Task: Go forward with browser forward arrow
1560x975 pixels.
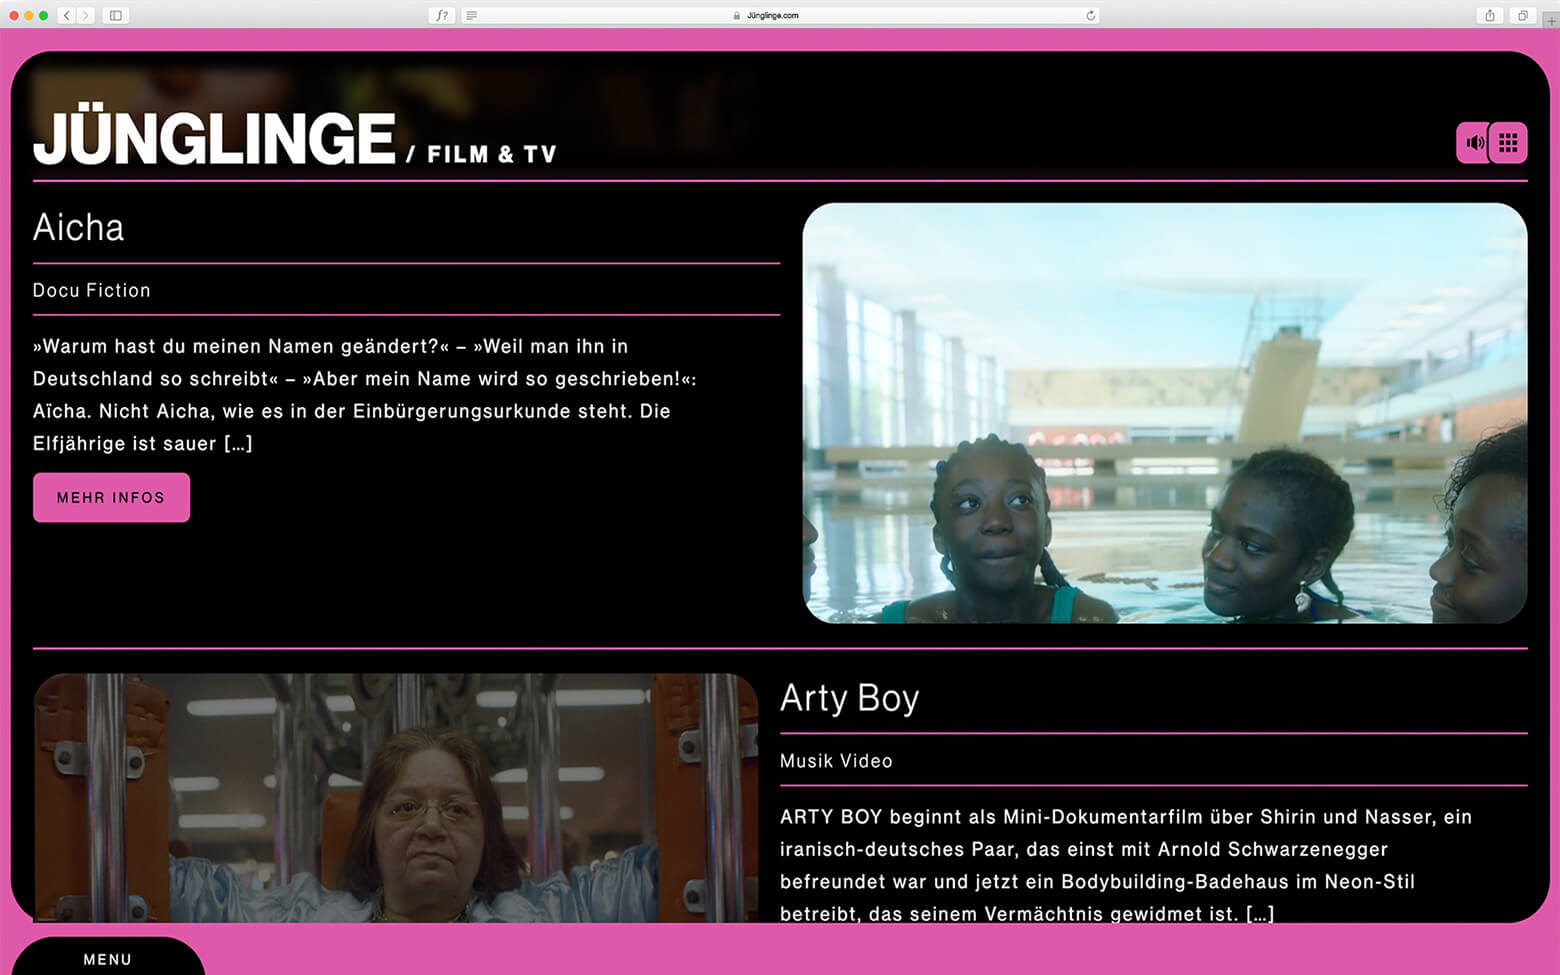Action: pos(85,15)
